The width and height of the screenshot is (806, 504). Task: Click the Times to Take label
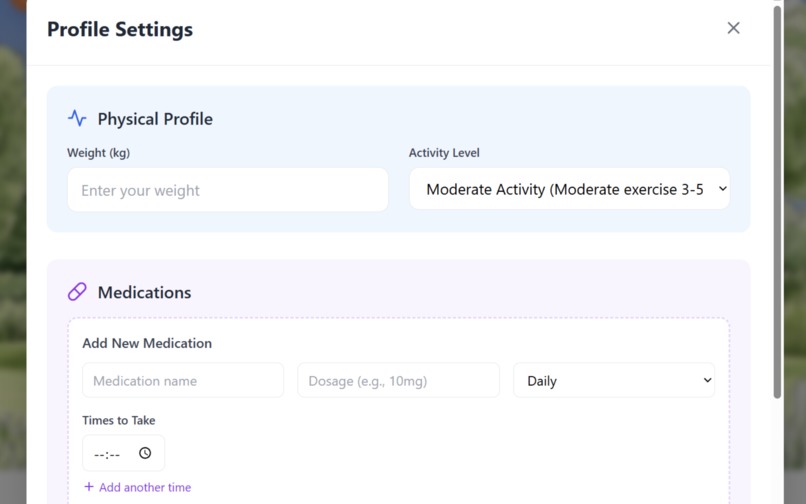pos(119,420)
